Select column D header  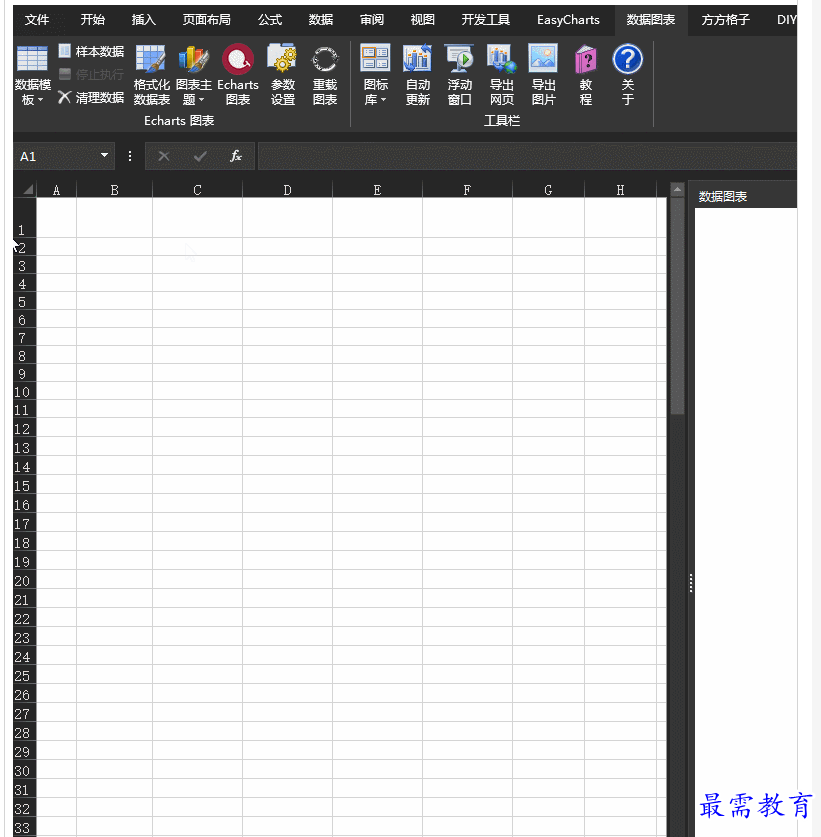(287, 189)
